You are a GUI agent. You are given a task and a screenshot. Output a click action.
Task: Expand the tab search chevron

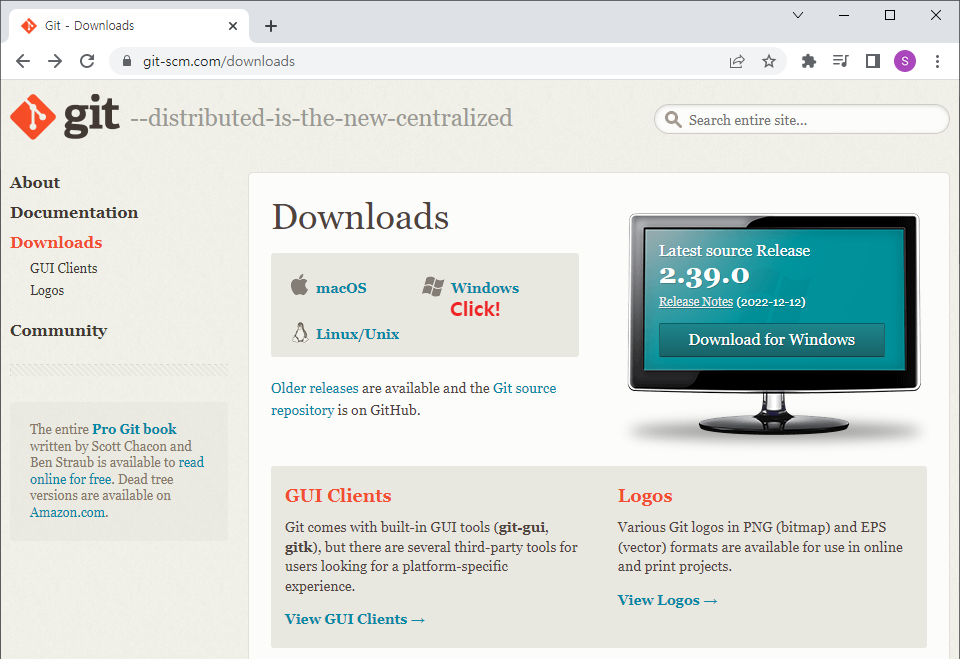point(798,15)
